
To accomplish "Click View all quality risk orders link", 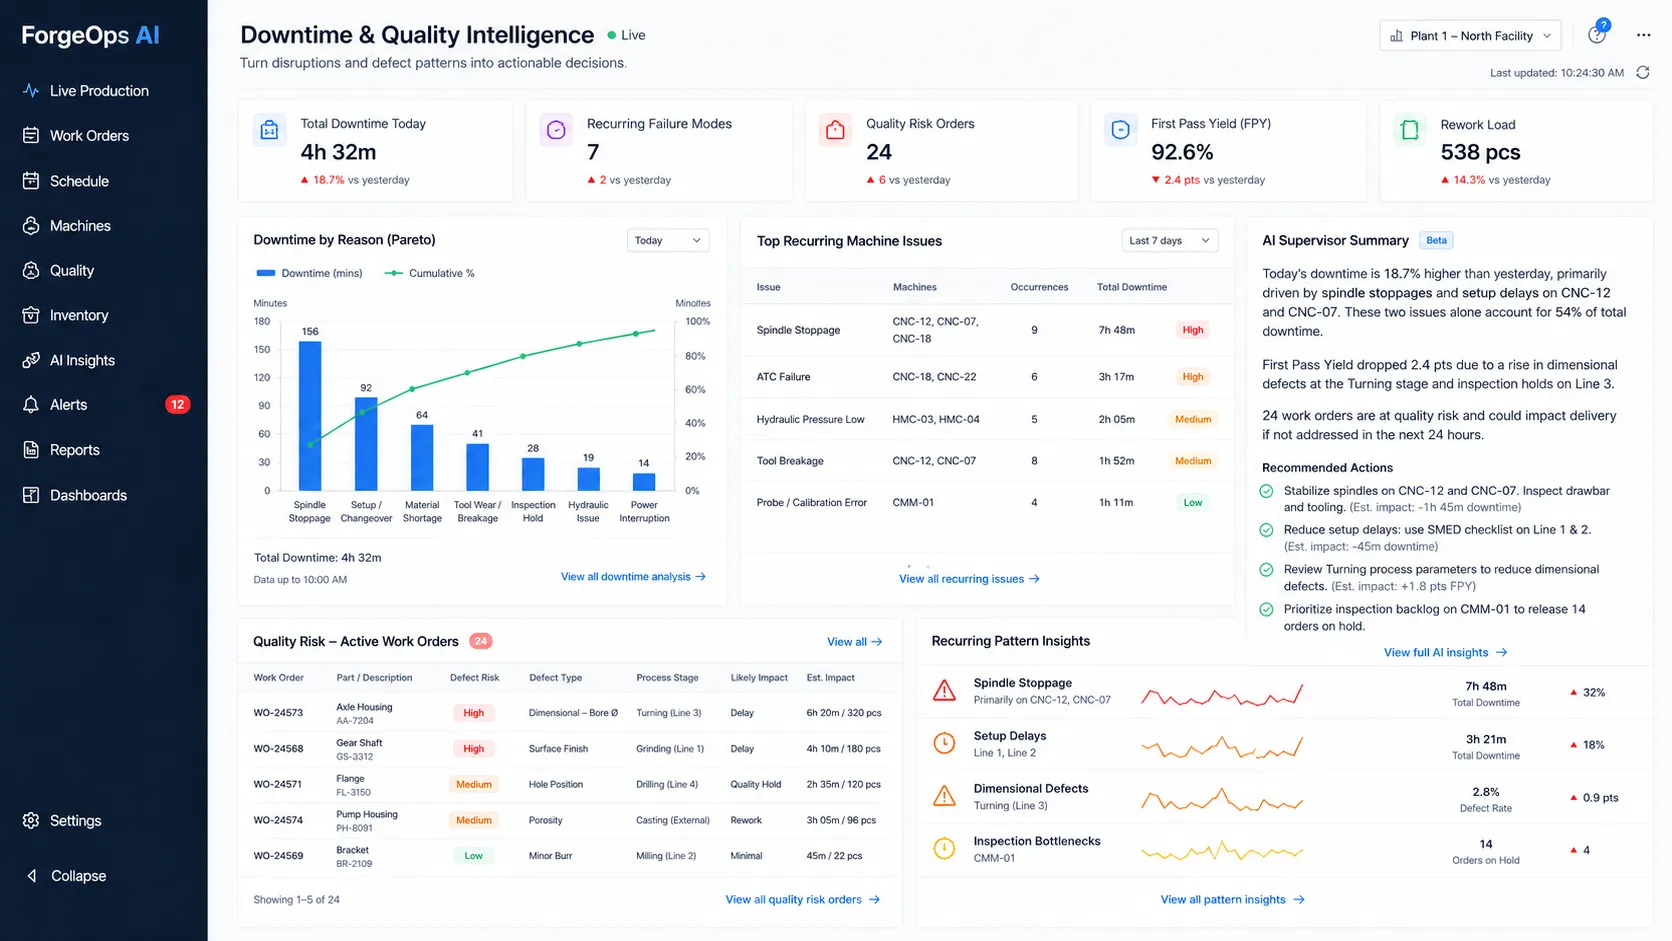I will [803, 900].
